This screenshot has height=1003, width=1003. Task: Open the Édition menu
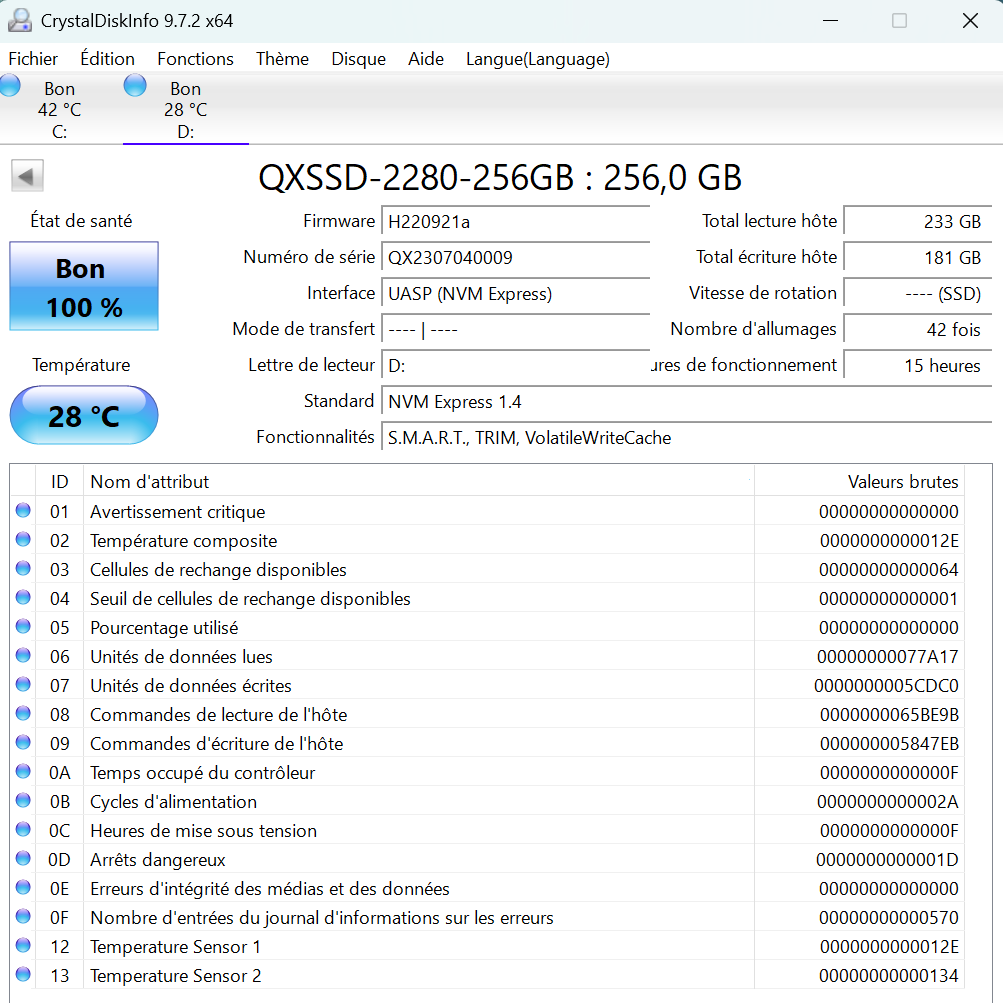coord(107,59)
